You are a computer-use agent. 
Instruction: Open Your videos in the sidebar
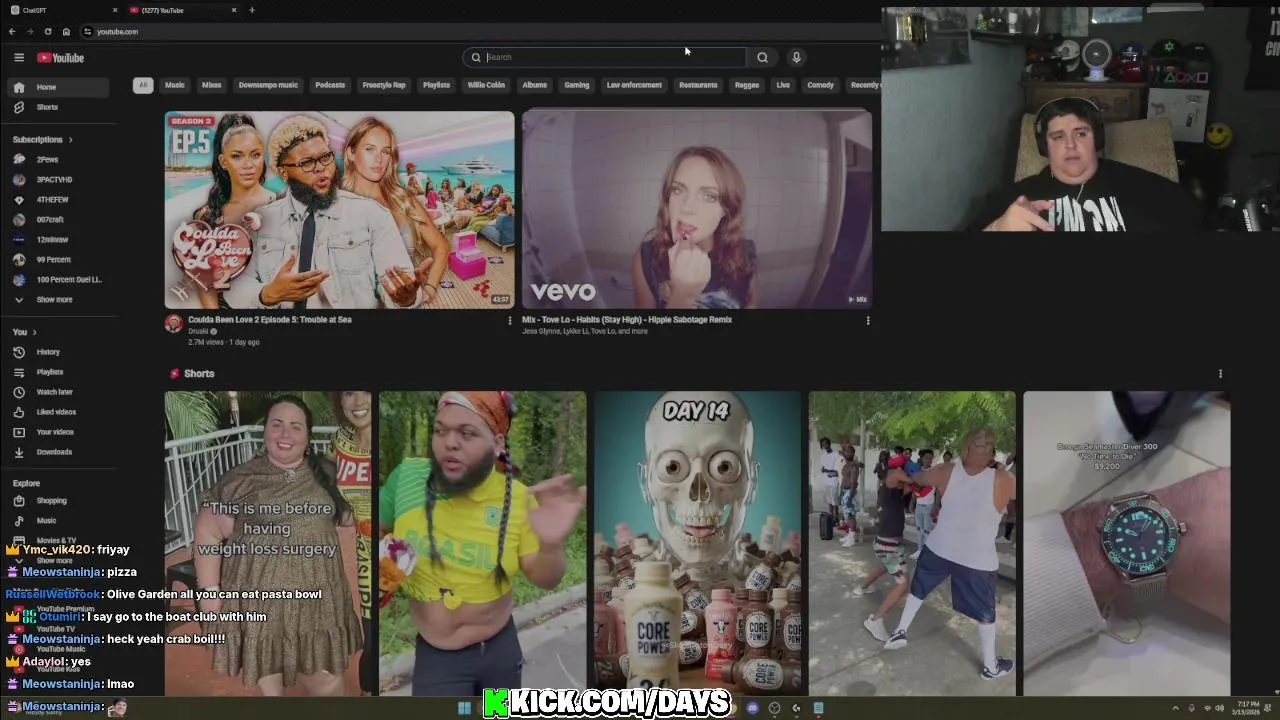60,432
